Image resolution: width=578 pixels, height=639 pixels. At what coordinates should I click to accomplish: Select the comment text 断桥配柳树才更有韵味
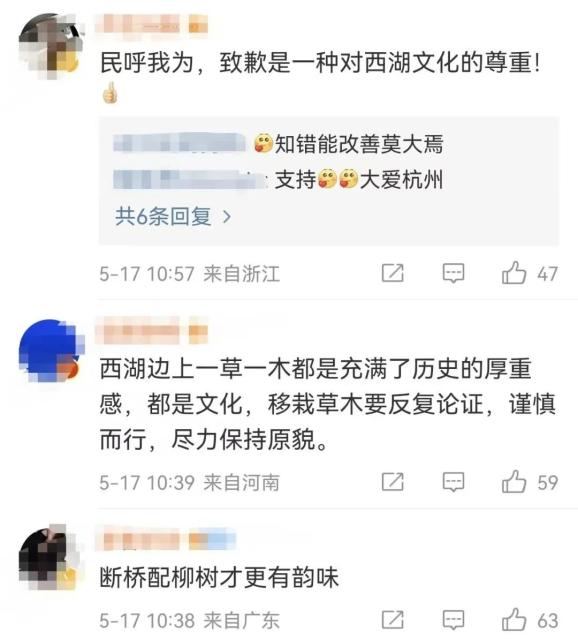tap(219, 577)
